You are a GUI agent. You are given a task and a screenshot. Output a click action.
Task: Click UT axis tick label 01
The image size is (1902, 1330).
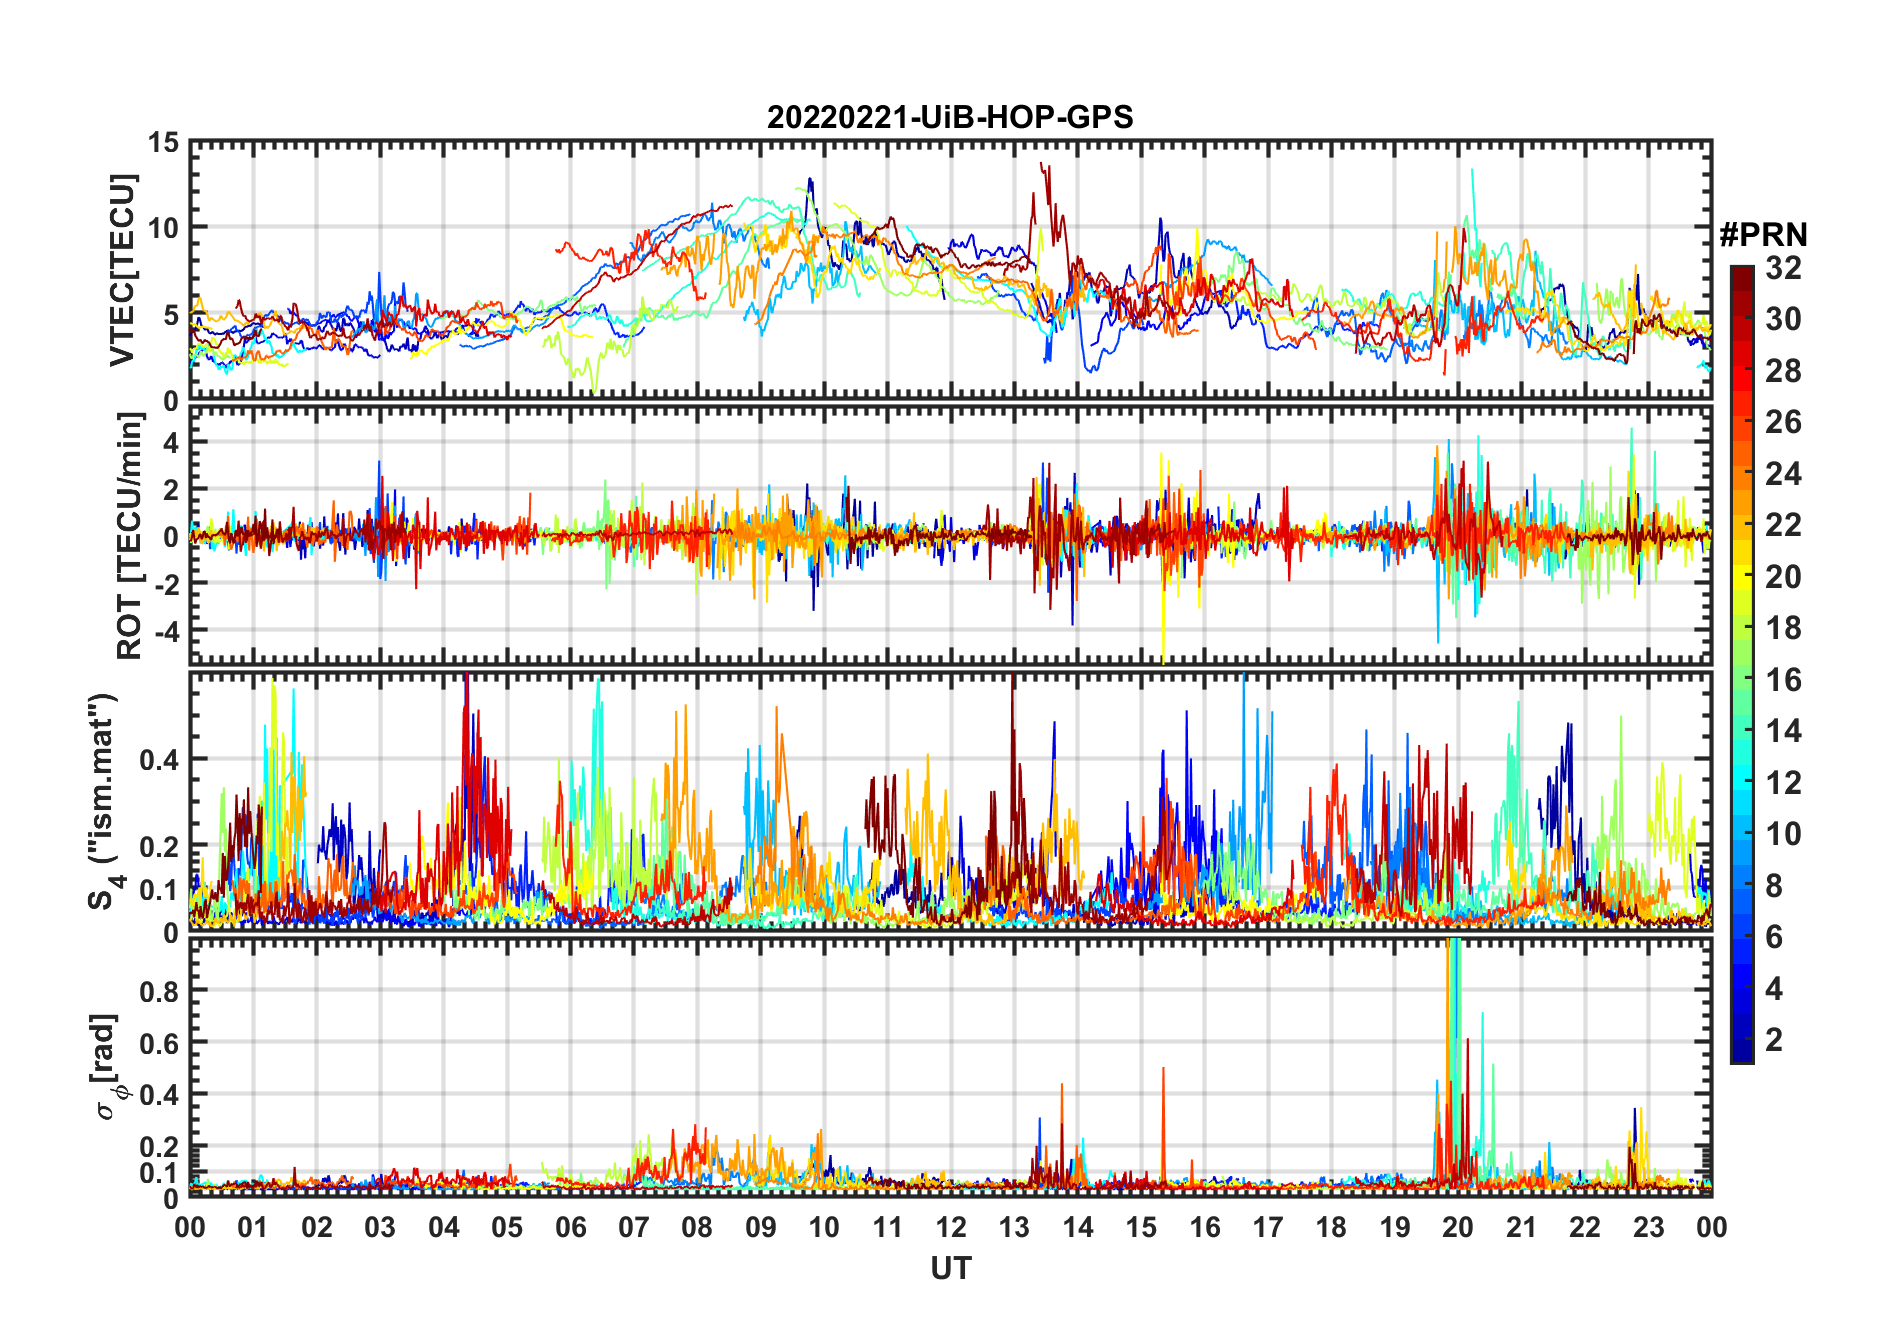point(253,1227)
